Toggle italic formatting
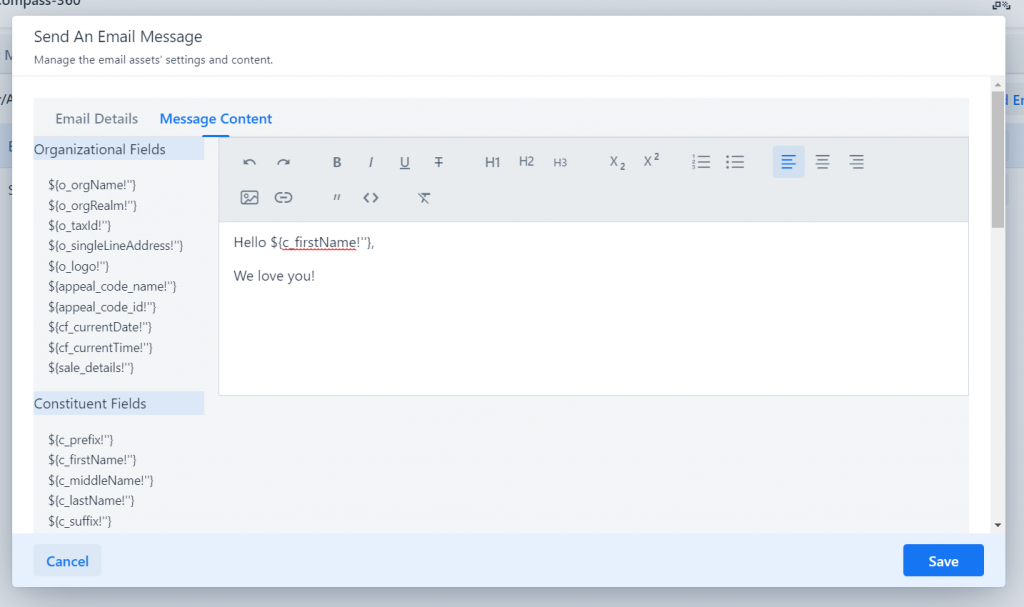Screen dimensions: 1024x607 click(x=371, y=162)
